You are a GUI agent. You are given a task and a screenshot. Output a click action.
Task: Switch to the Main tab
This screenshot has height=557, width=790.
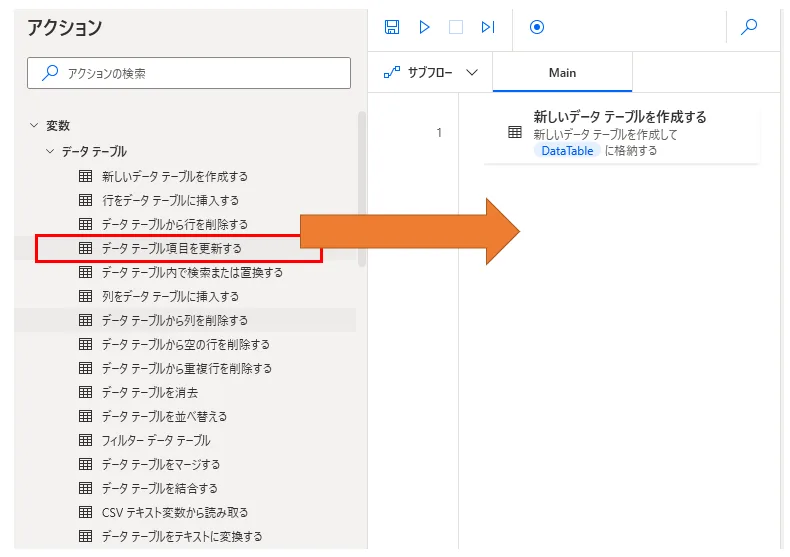pyautogui.click(x=562, y=73)
